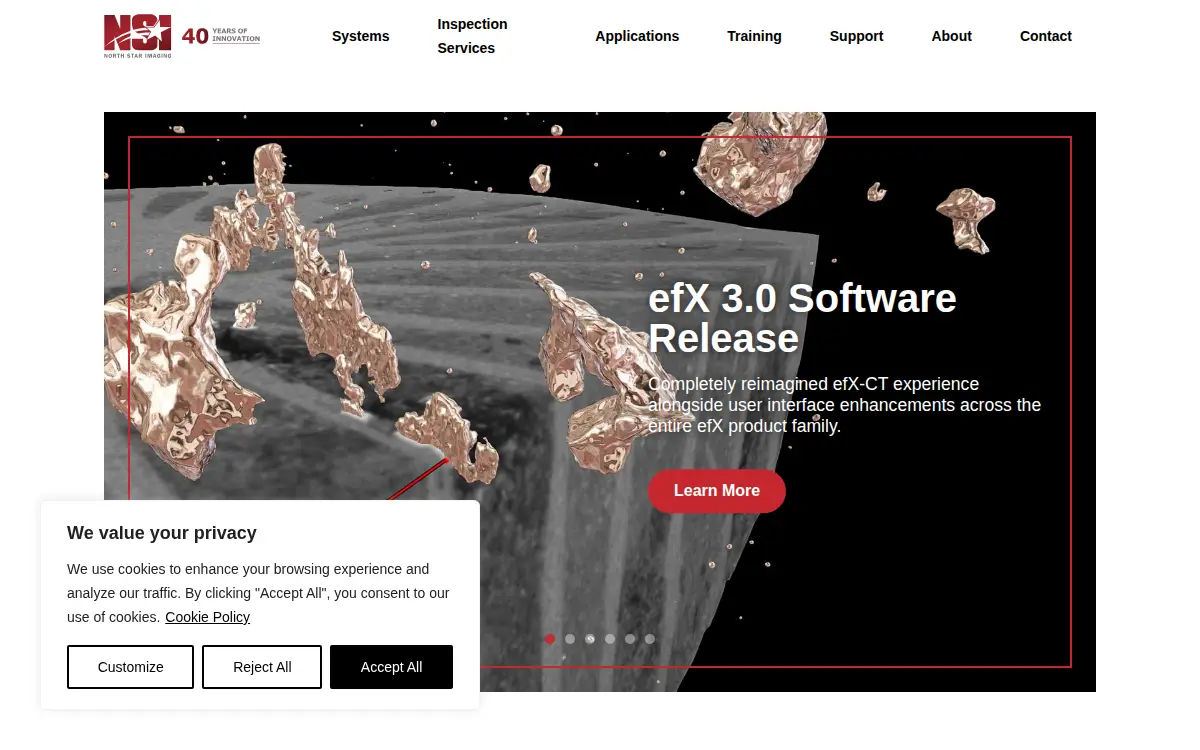
Task: Open the Systems menu
Action: point(361,36)
